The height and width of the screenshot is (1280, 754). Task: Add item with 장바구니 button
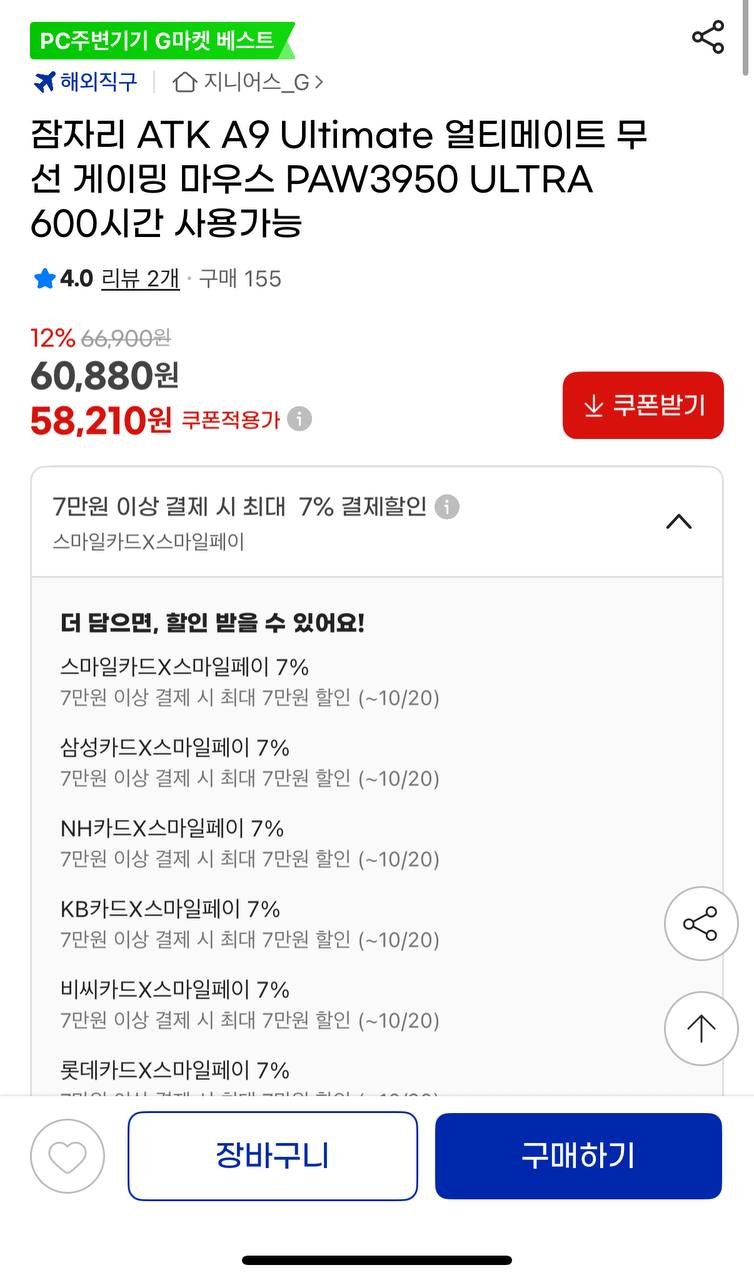[x=272, y=1155]
